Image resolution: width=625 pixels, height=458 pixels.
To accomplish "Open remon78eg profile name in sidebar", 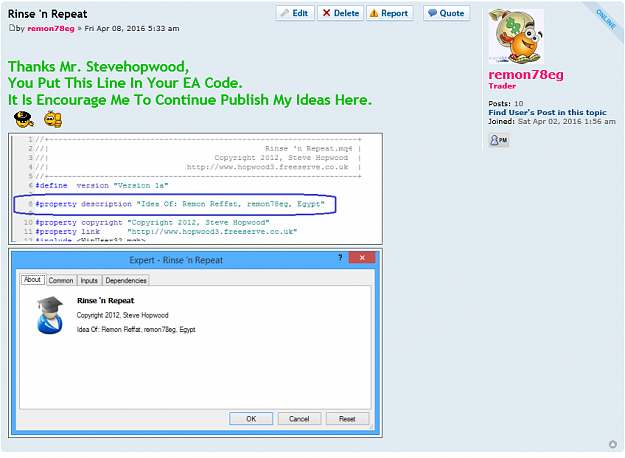I will [526, 75].
